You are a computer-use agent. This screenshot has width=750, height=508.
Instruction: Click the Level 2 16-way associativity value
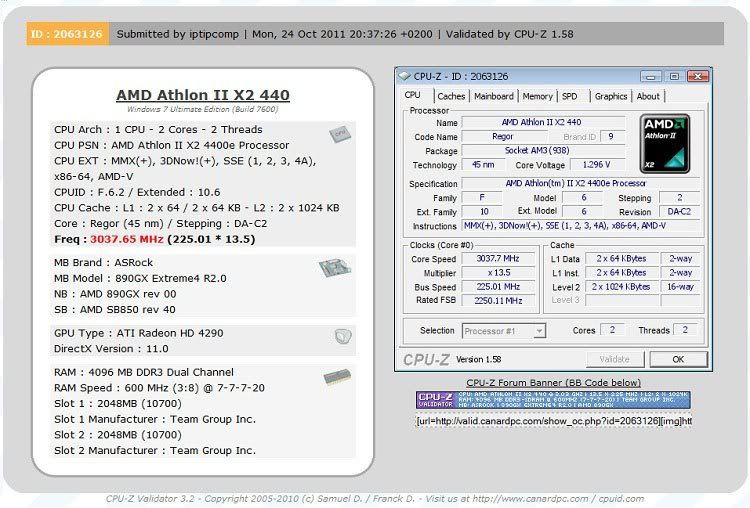pos(680,287)
